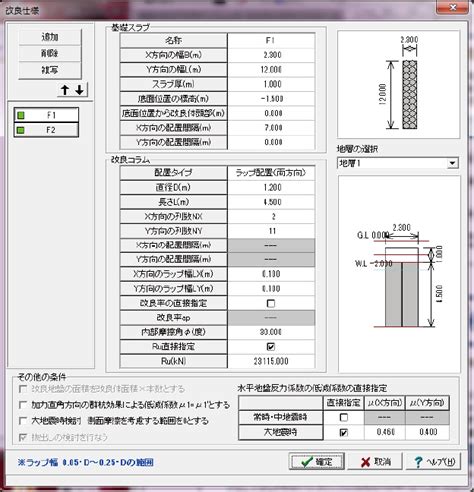Edit X方向の幅B value 2.300
The height and width of the screenshot is (492, 474).
271,55
